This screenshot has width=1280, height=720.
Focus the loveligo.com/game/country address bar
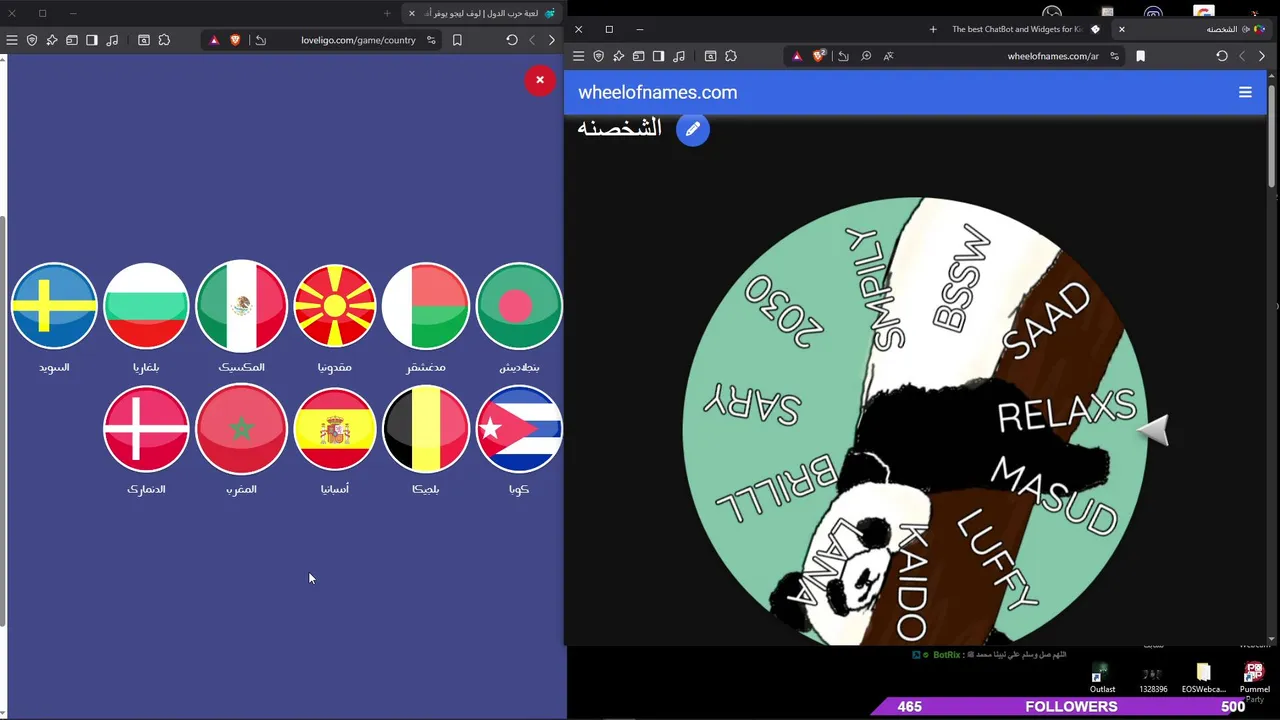tap(358, 40)
